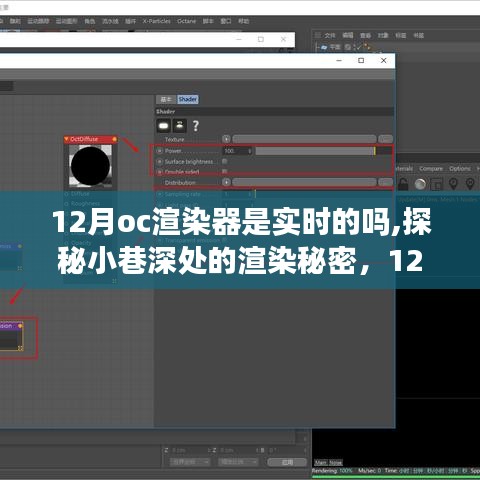
Task: Click the keyframe circle next to Surface brightness
Action: (160, 162)
